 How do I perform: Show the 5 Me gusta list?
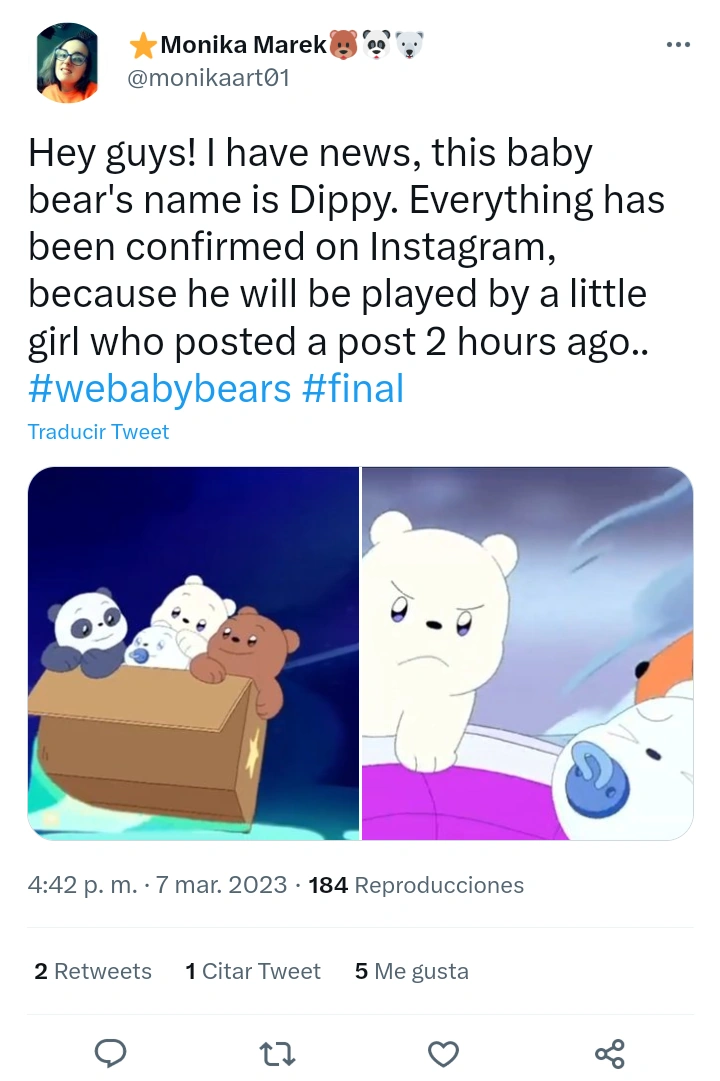(x=411, y=971)
